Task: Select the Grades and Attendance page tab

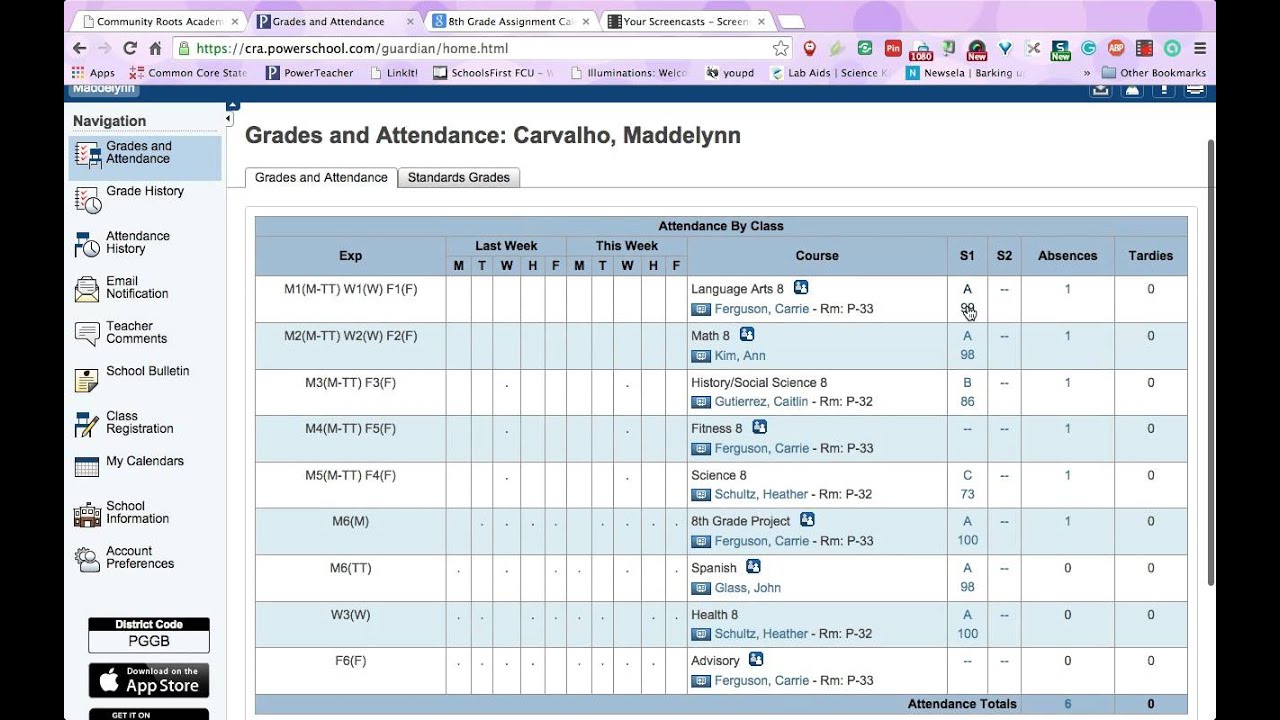Action: pos(321,178)
